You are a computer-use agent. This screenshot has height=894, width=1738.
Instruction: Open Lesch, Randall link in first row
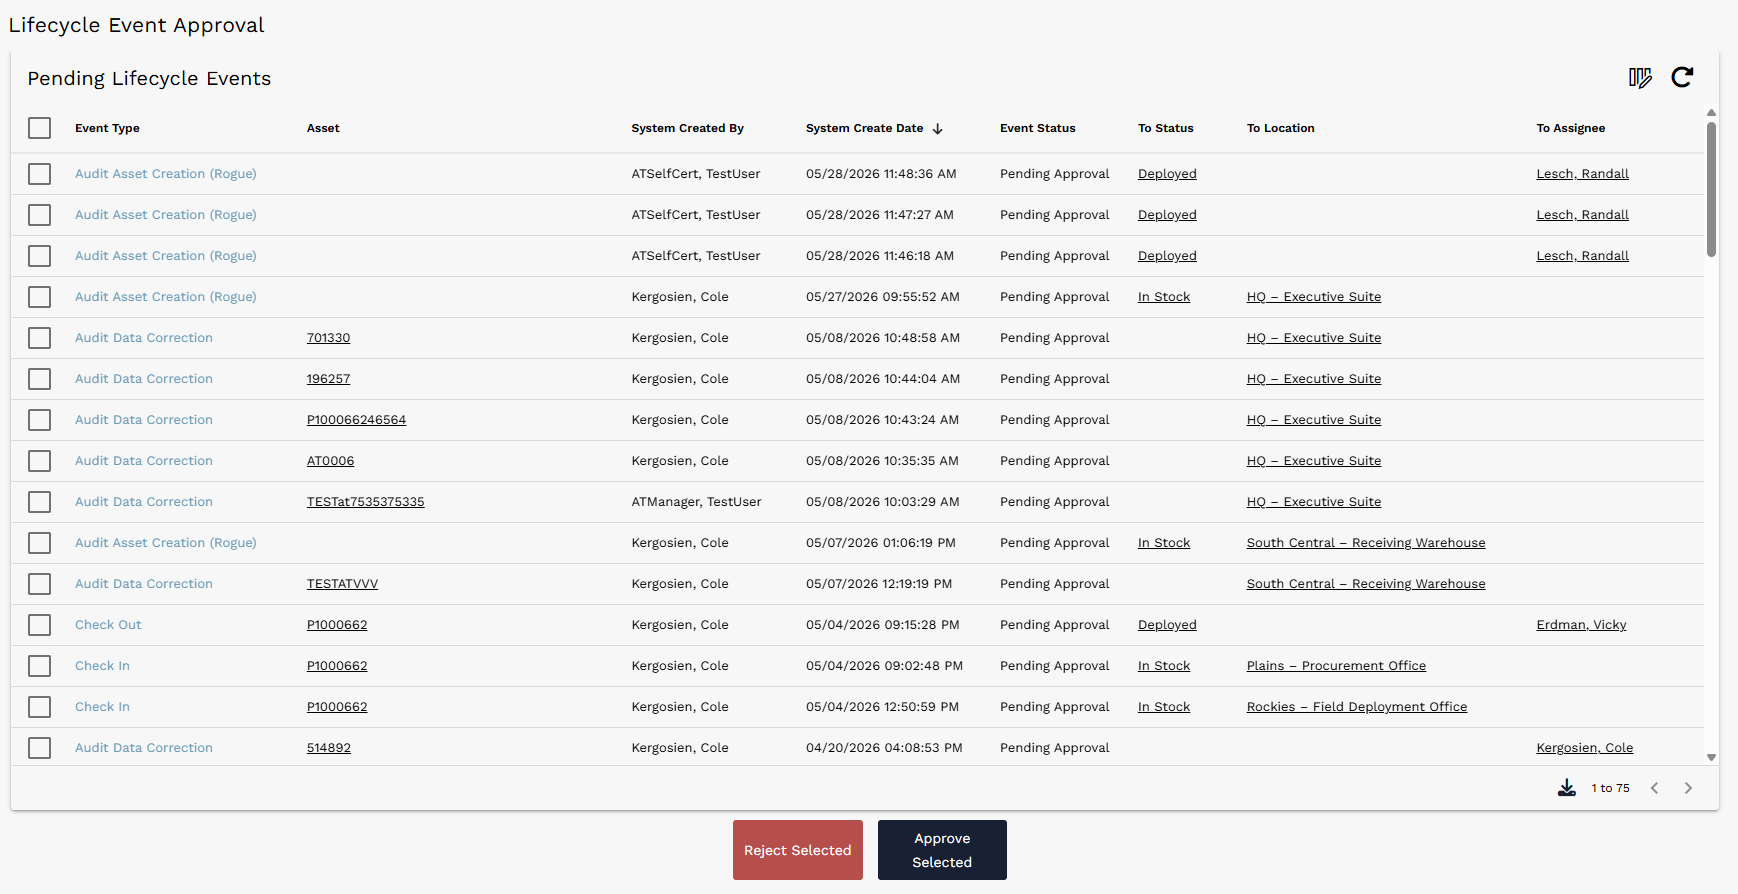tap(1582, 174)
